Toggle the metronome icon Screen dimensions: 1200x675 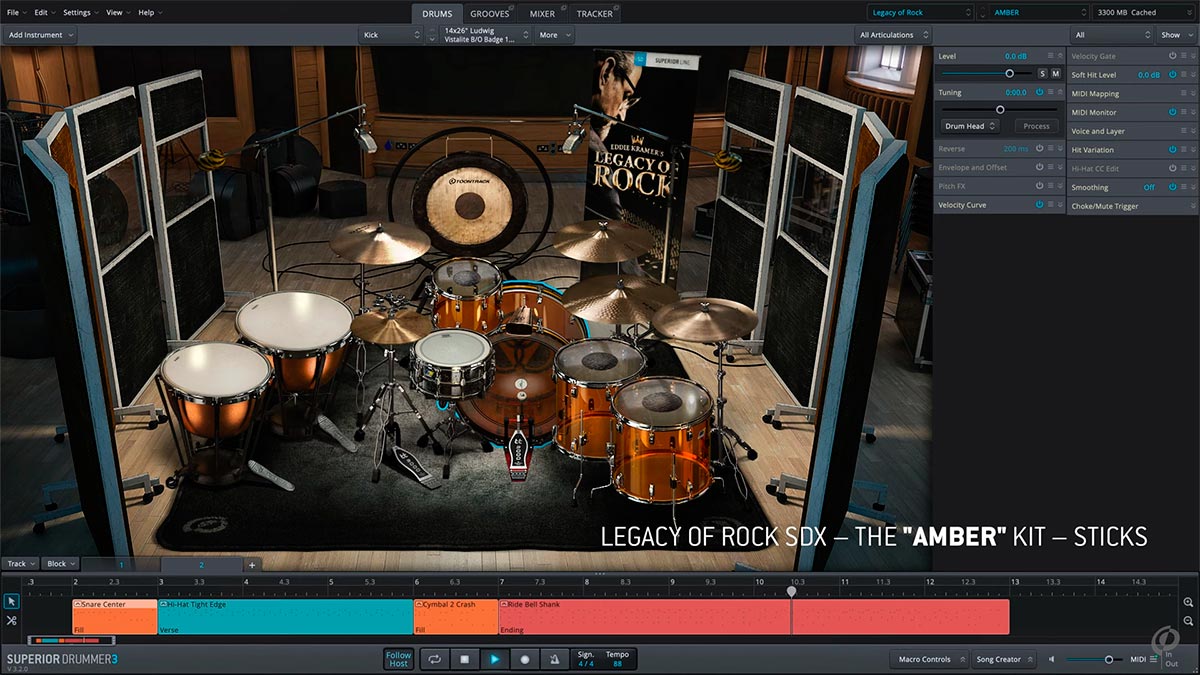tap(555, 659)
